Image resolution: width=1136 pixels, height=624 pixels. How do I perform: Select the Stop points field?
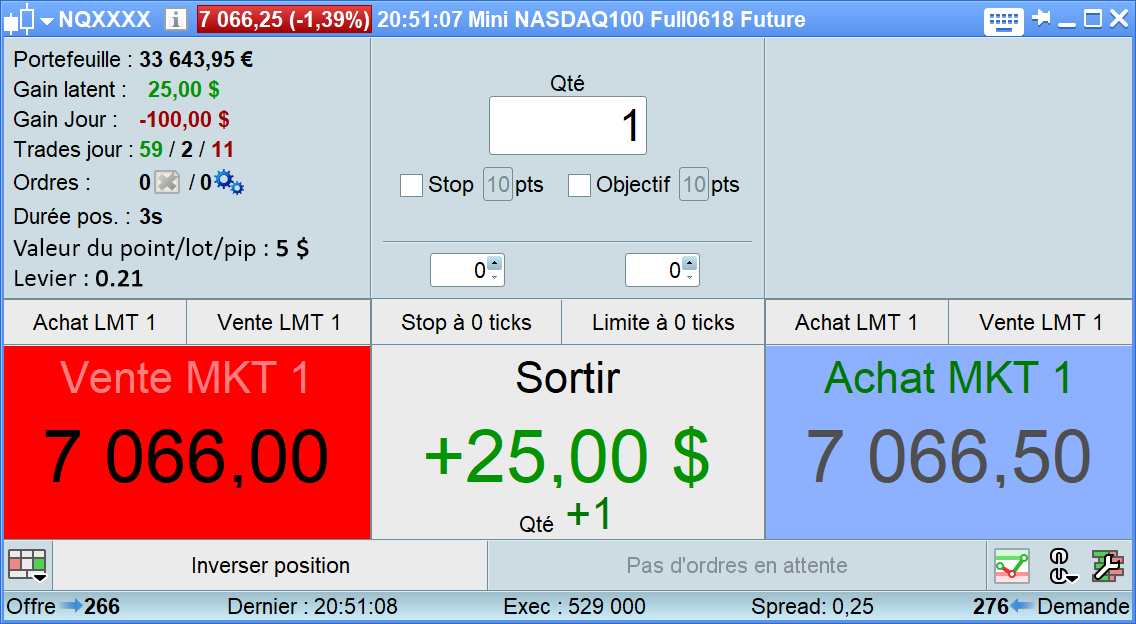(498, 184)
